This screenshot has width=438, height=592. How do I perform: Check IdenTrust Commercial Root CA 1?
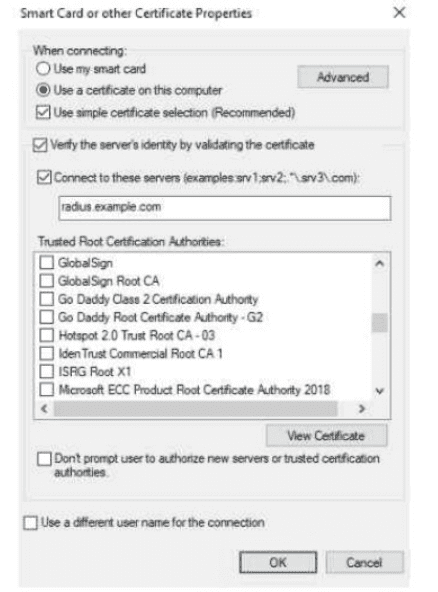click(x=46, y=353)
